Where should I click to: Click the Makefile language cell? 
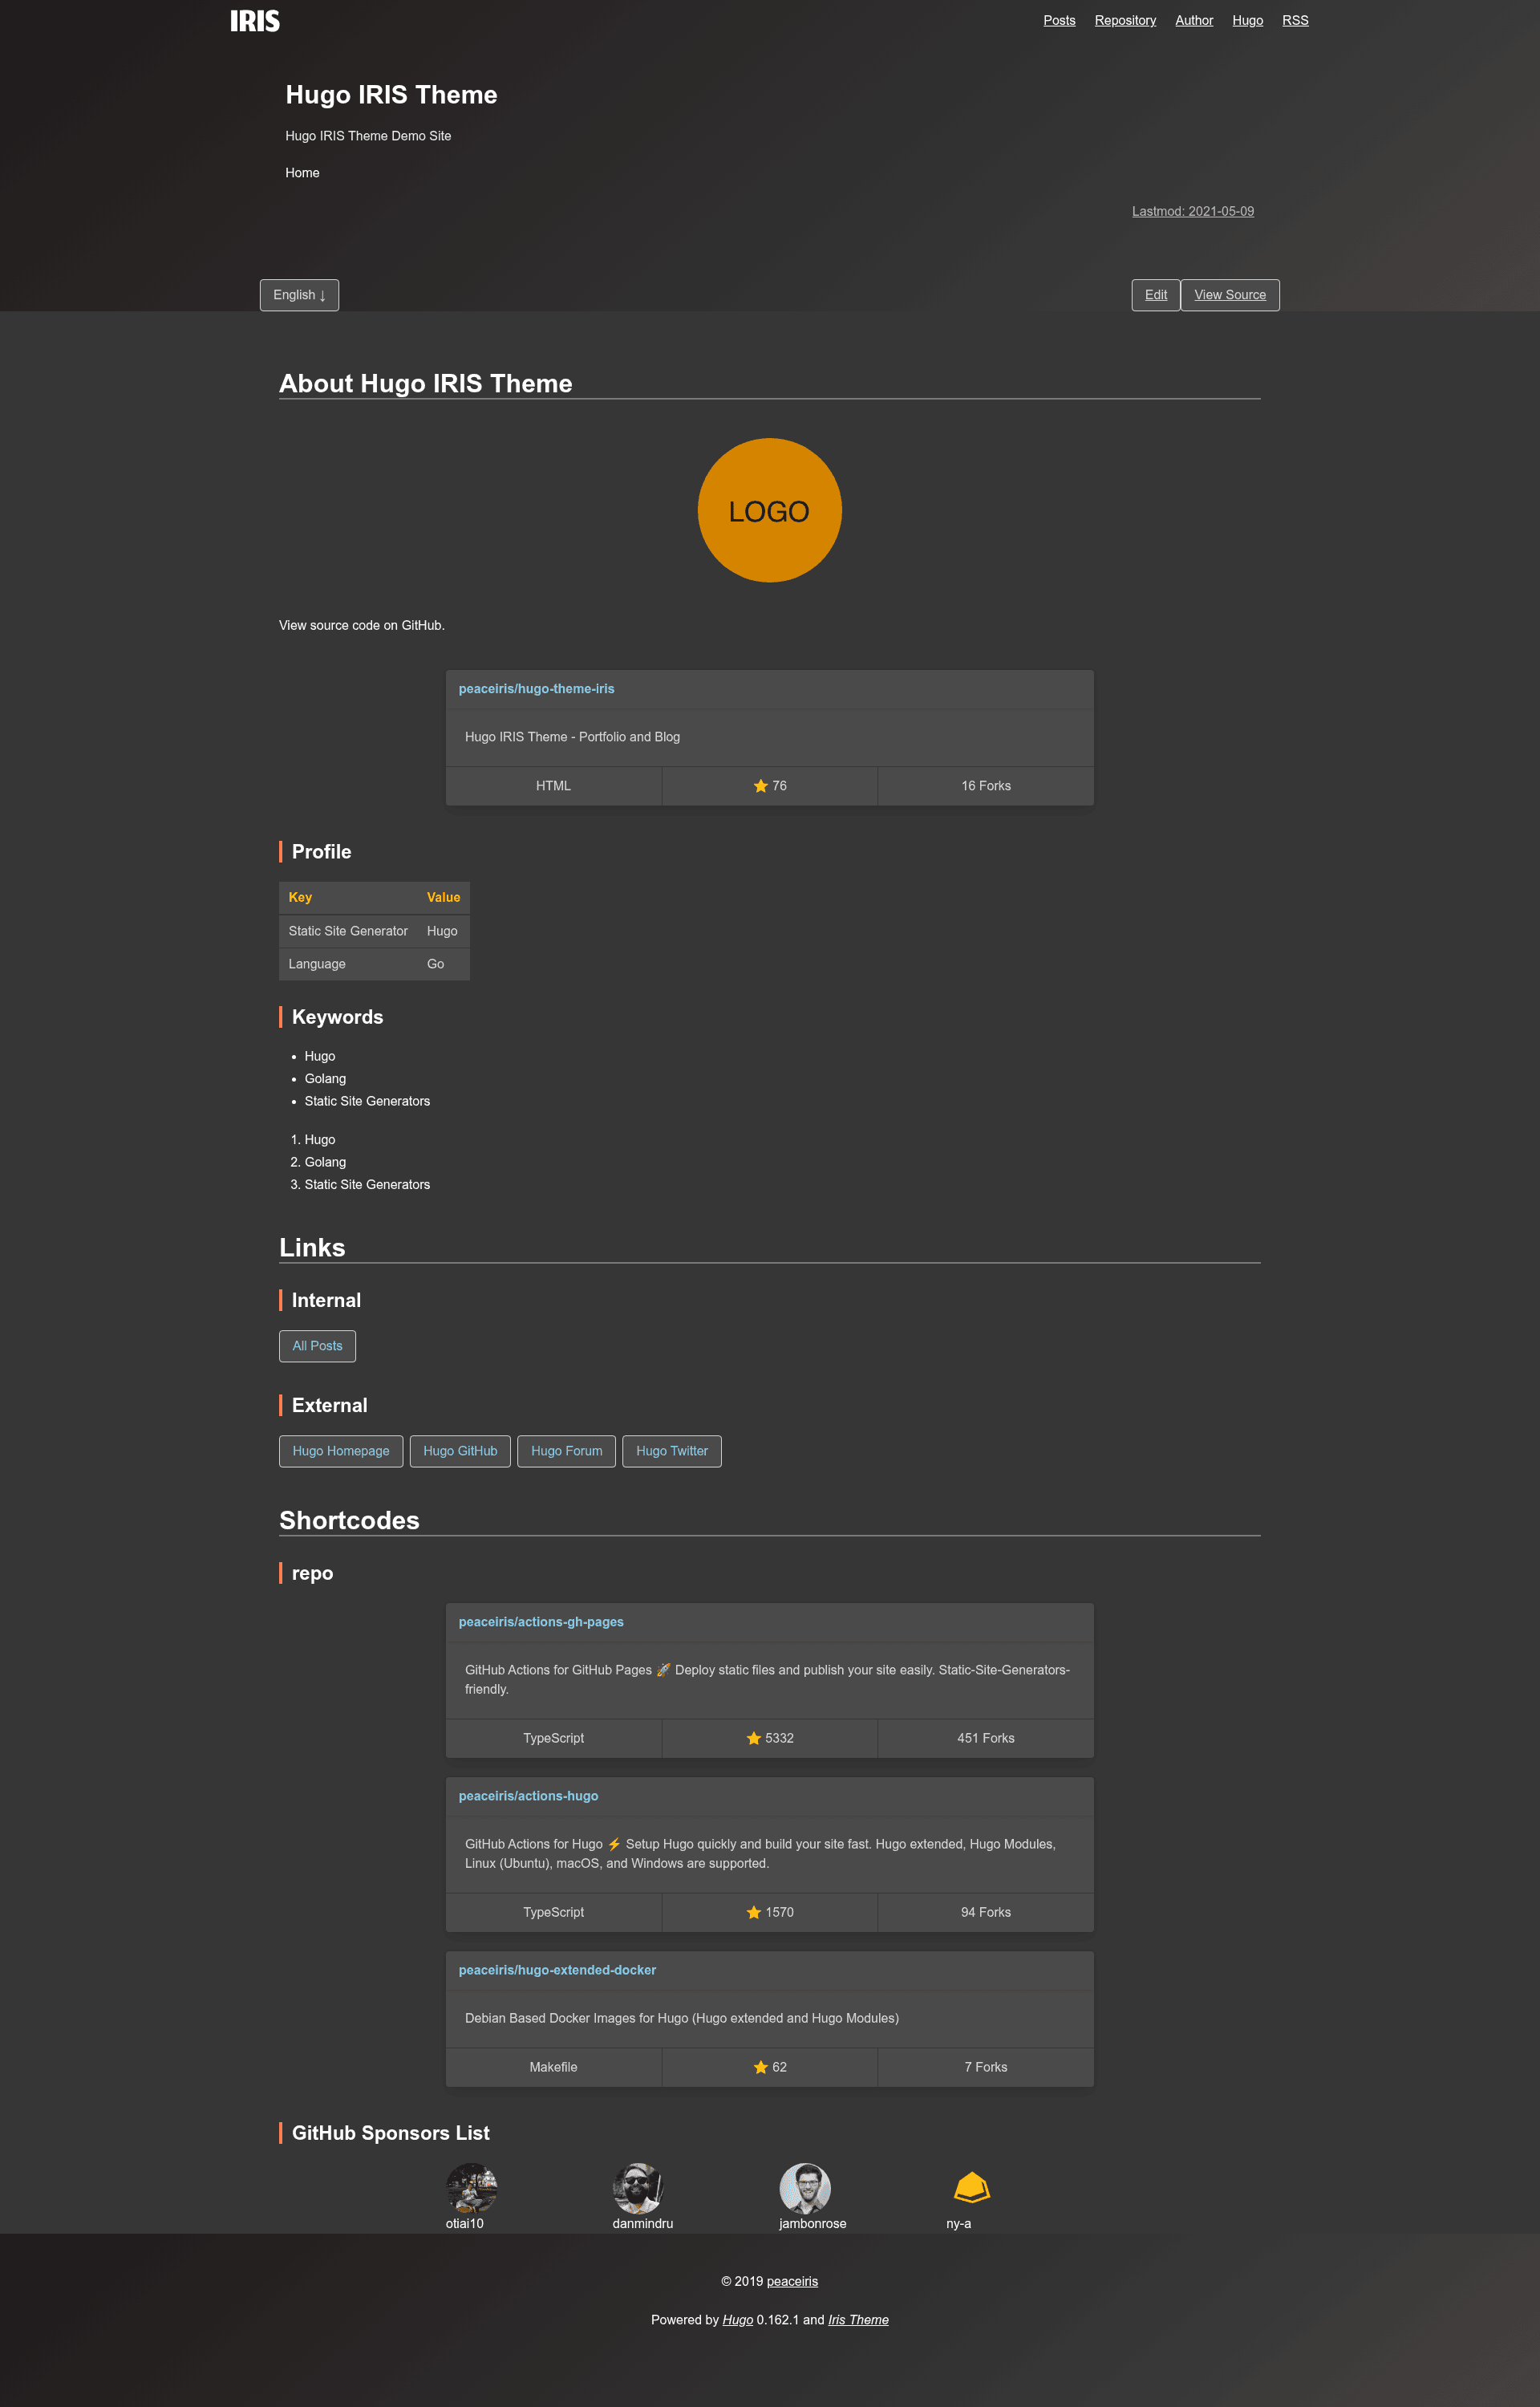click(553, 2067)
